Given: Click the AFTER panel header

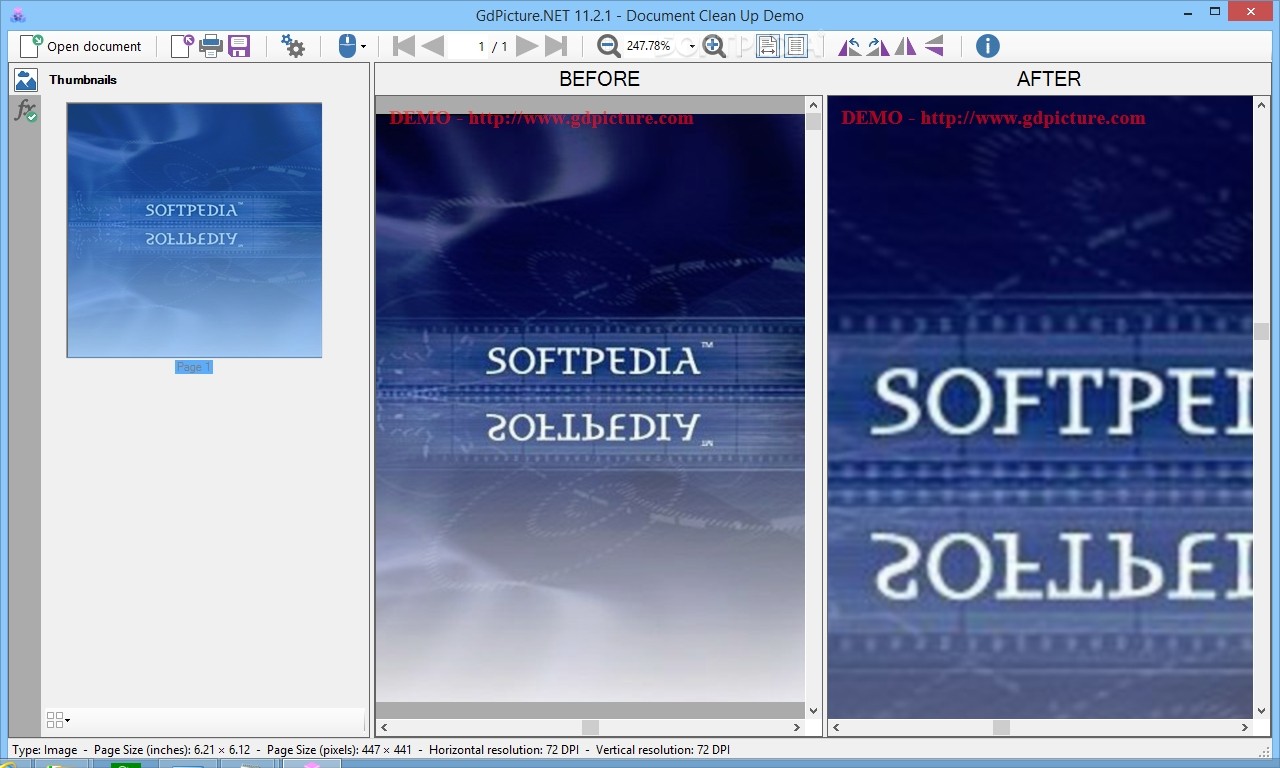Looking at the screenshot, I should tap(1048, 79).
